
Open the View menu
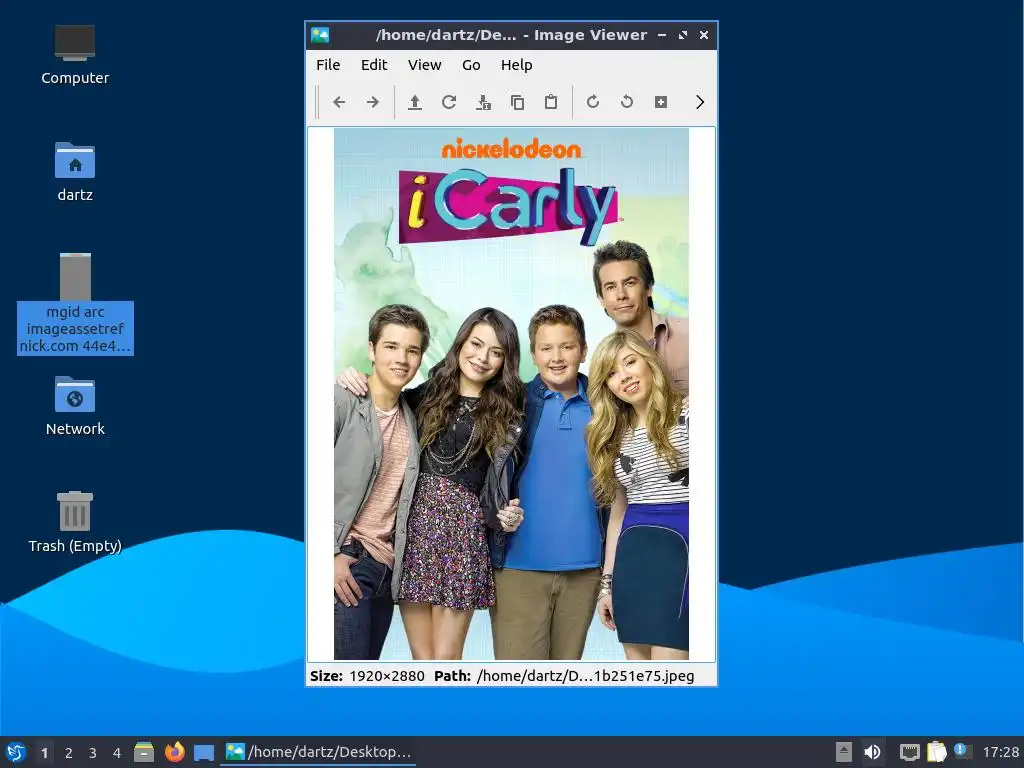tap(424, 65)
